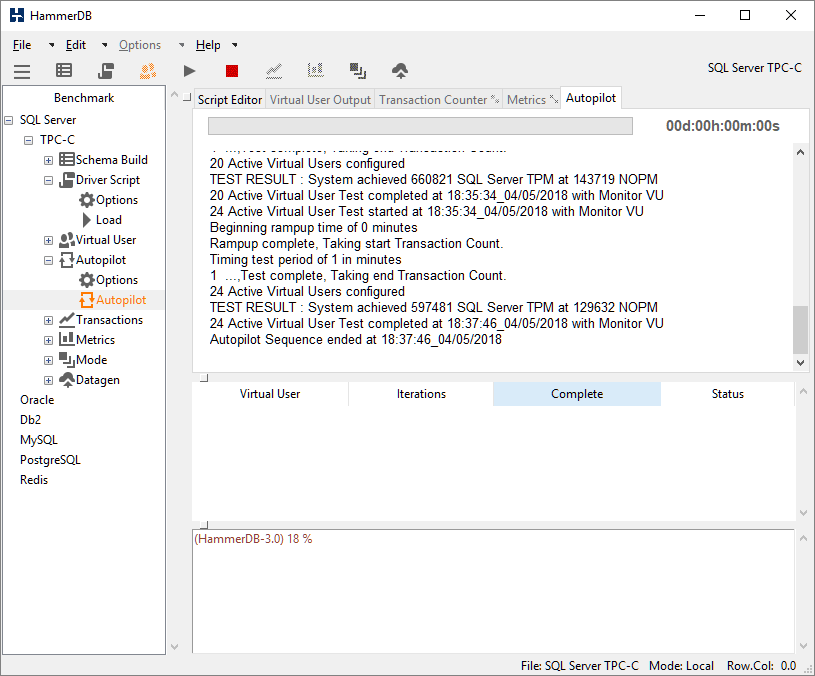Switch to the Metrics tab
Viewport: 815px width, 676px height.
tap(532, 99)
